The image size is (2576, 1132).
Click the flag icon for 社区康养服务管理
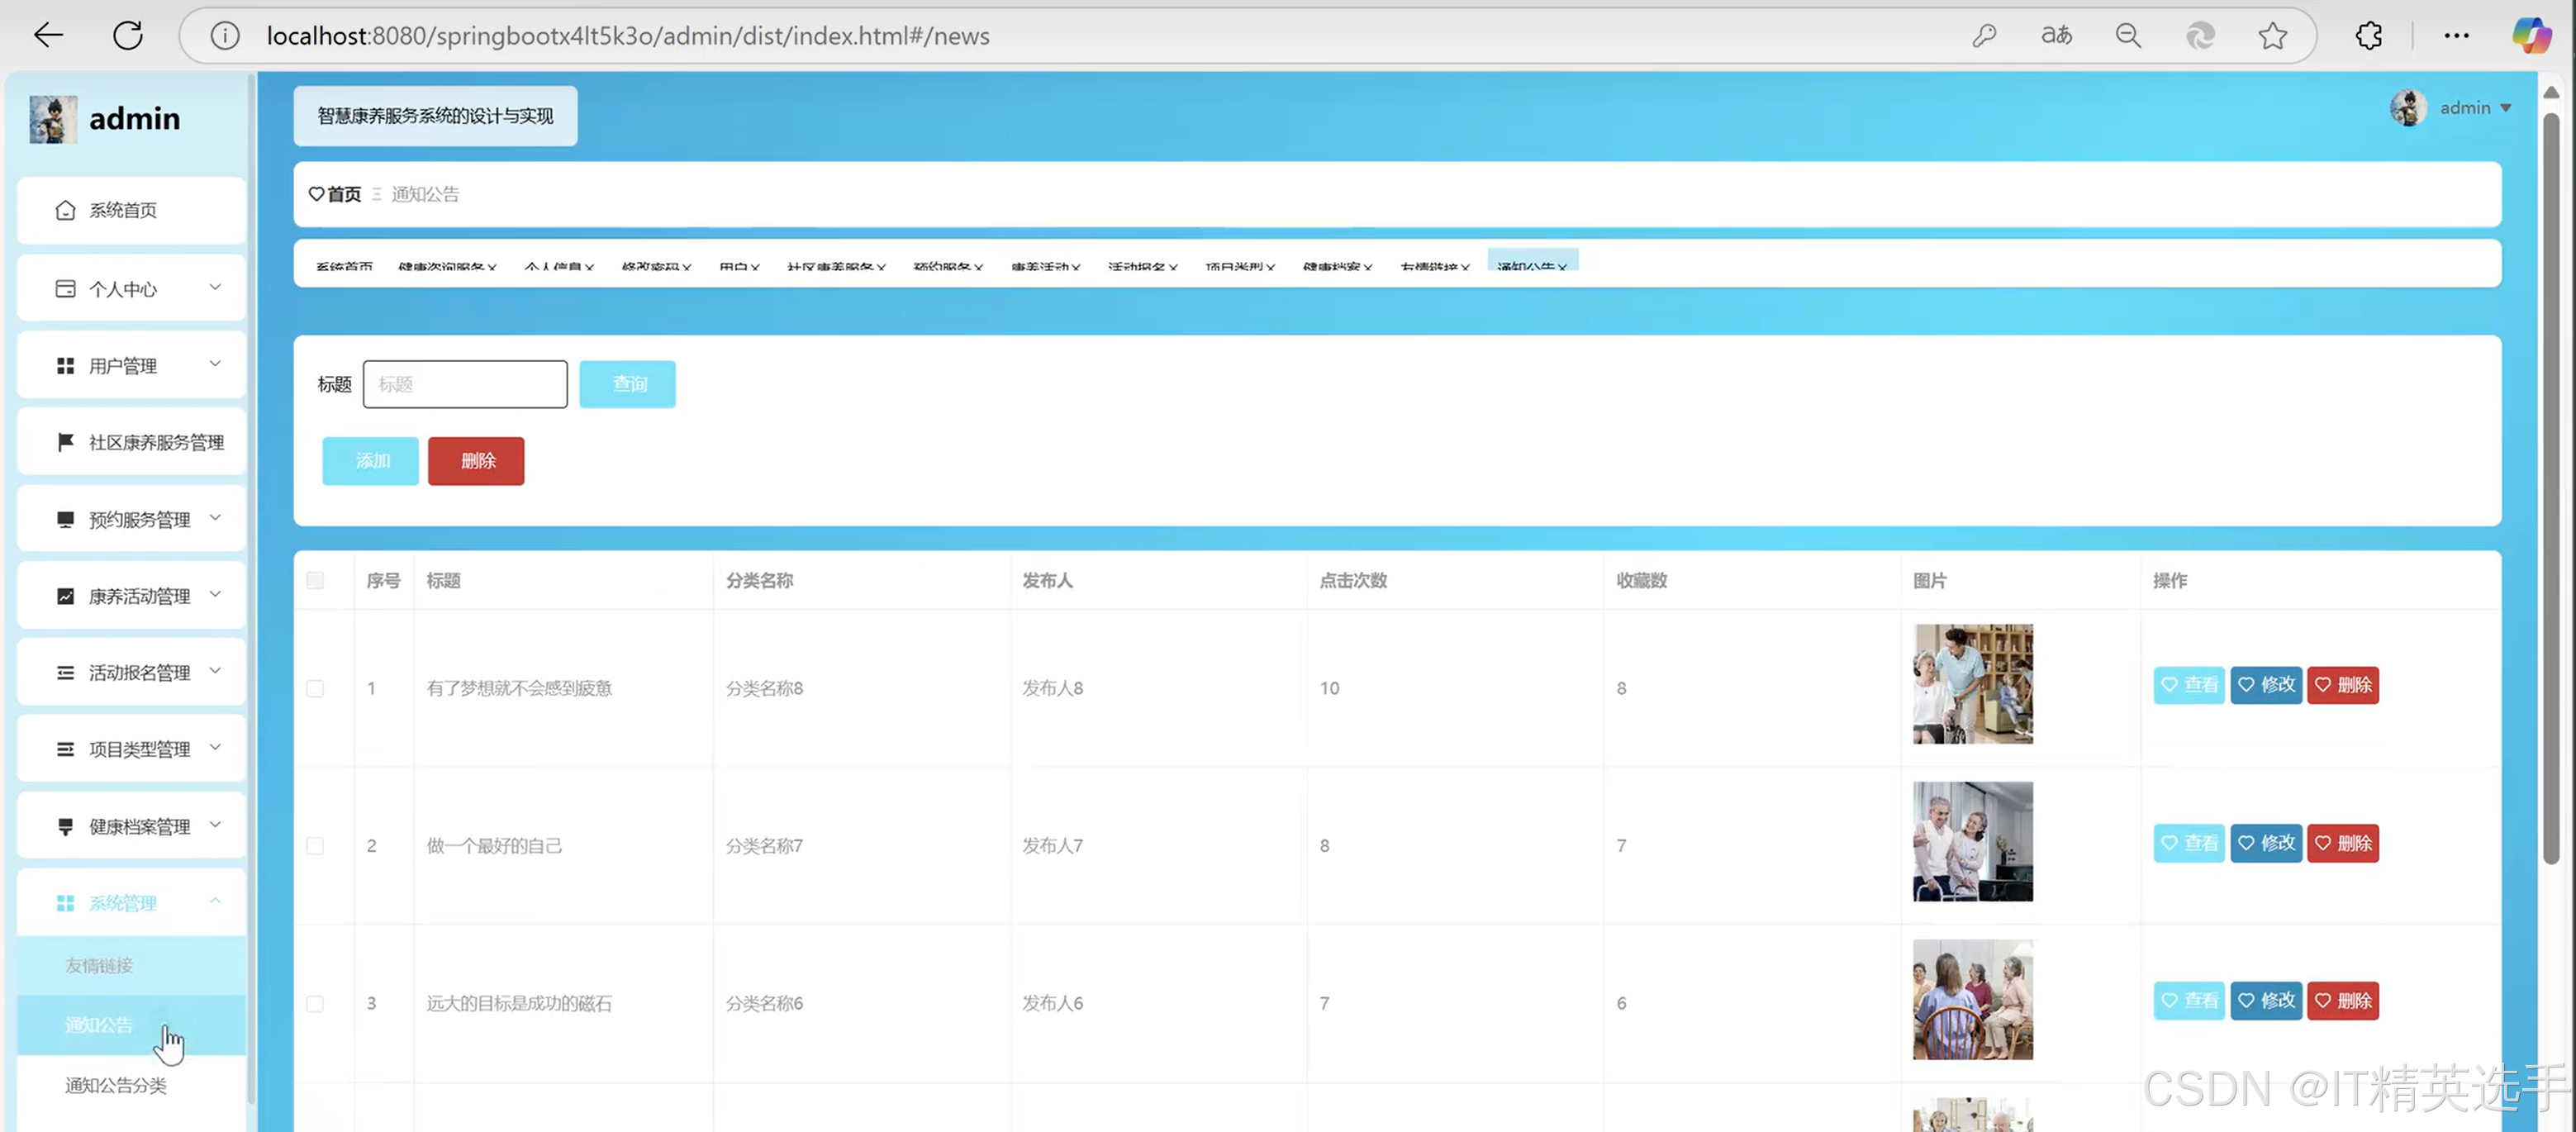[x=65, y=442]
